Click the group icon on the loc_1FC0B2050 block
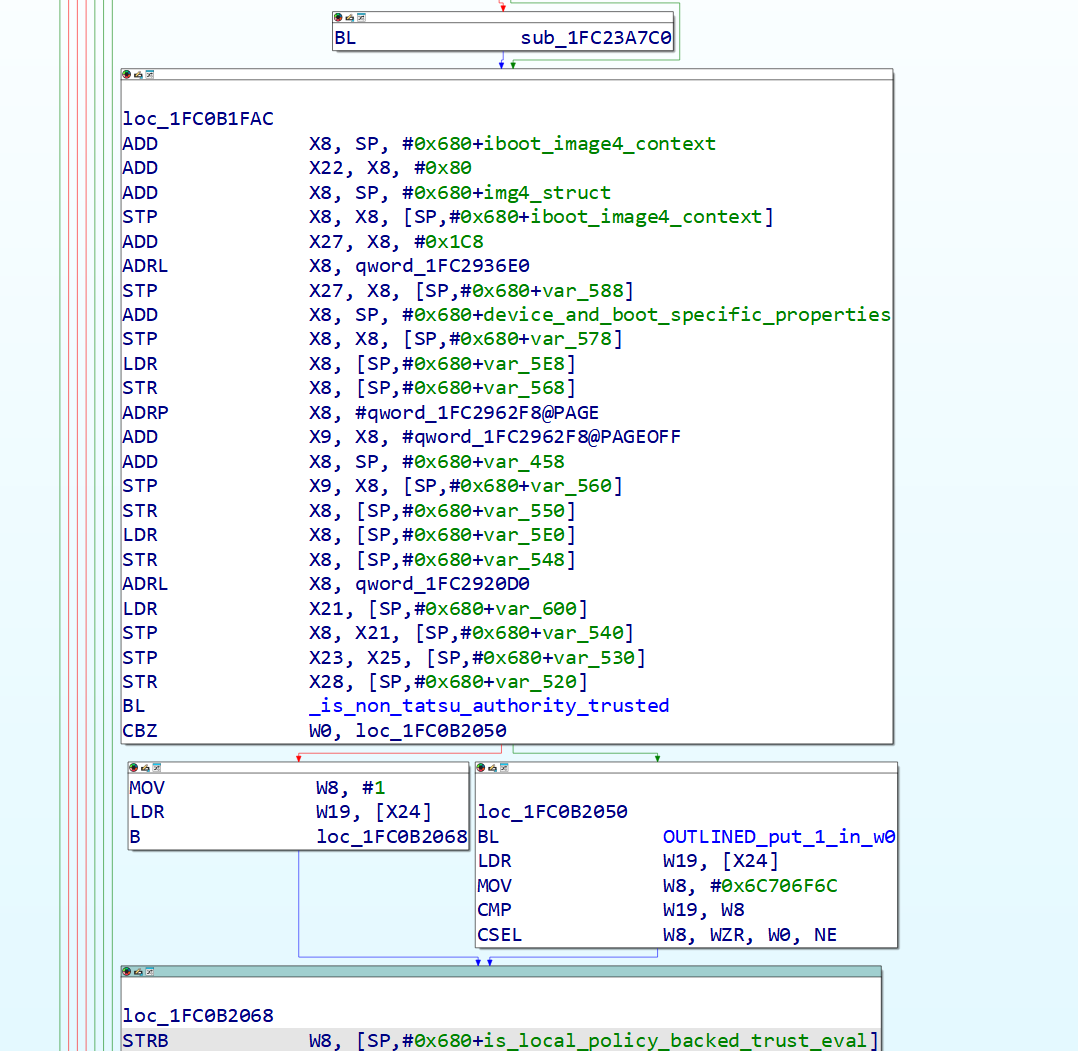1078x1051 pixels. point(504,768)
